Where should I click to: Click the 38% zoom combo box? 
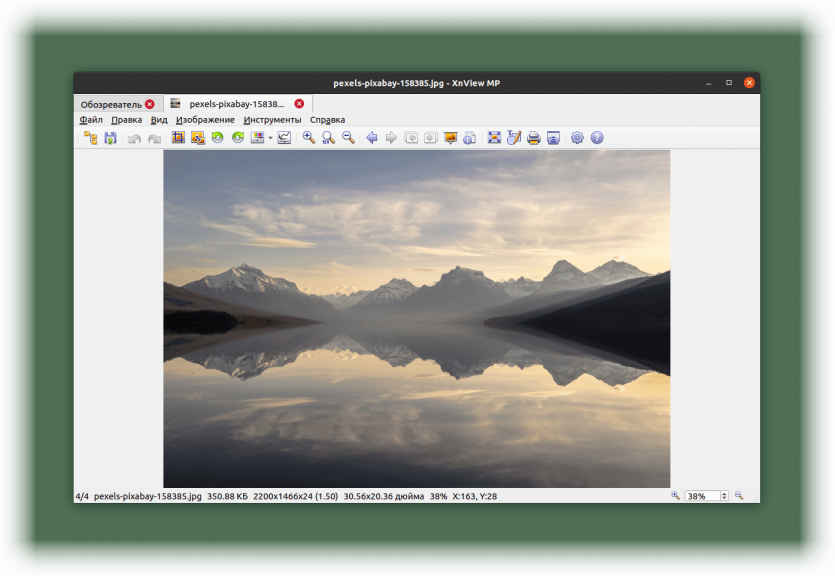point(706,496)
